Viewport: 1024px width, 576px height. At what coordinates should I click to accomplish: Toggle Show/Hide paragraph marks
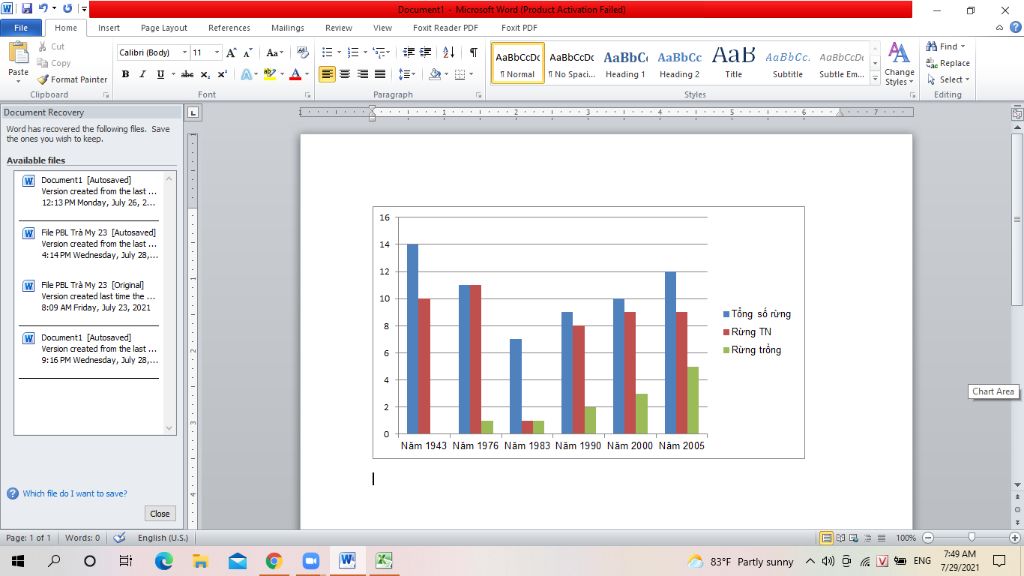pos(473,52)
